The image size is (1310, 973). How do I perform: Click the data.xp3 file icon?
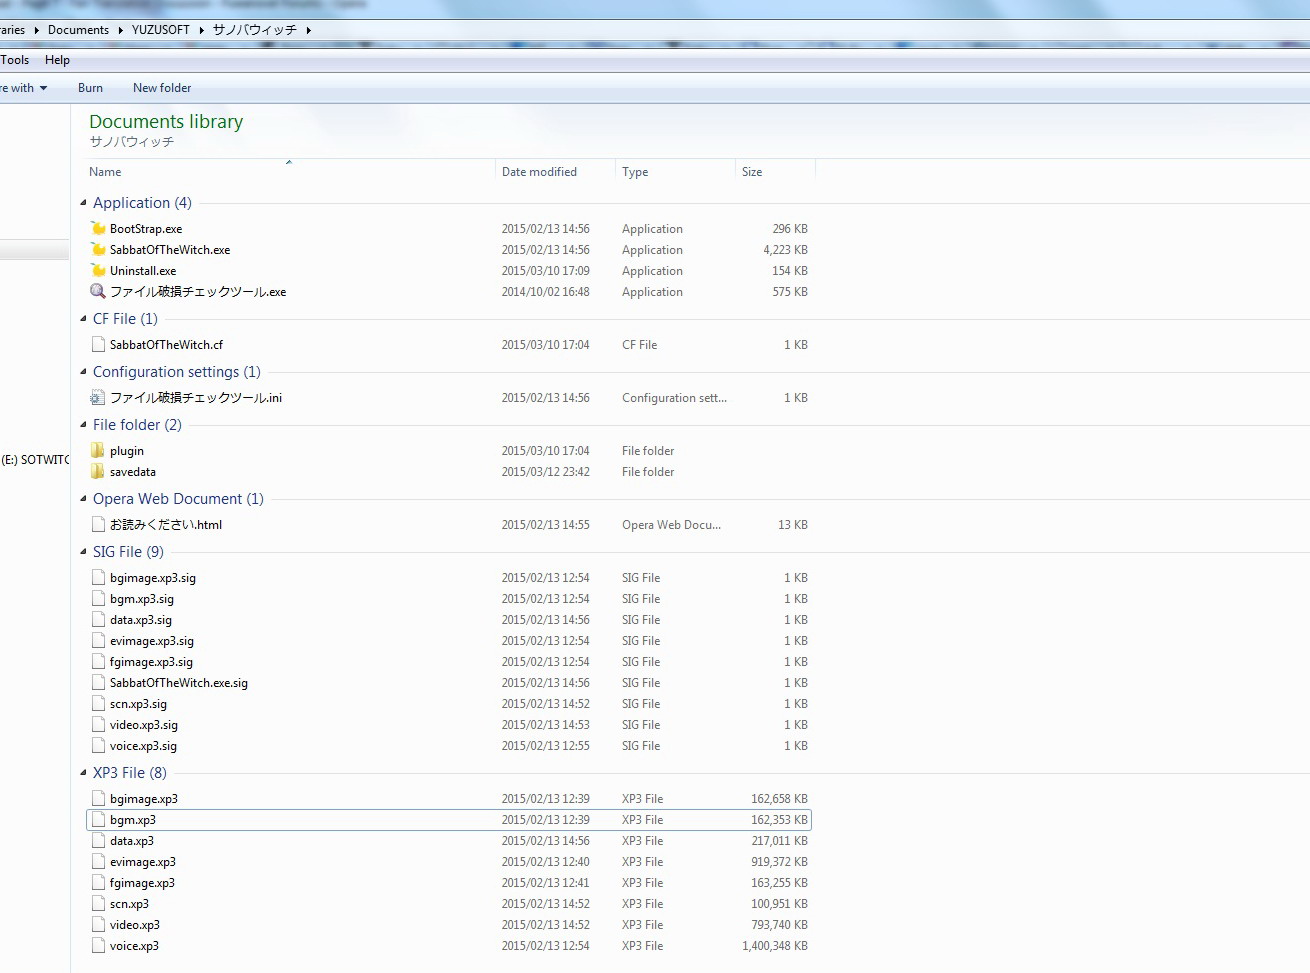(98, 840)
